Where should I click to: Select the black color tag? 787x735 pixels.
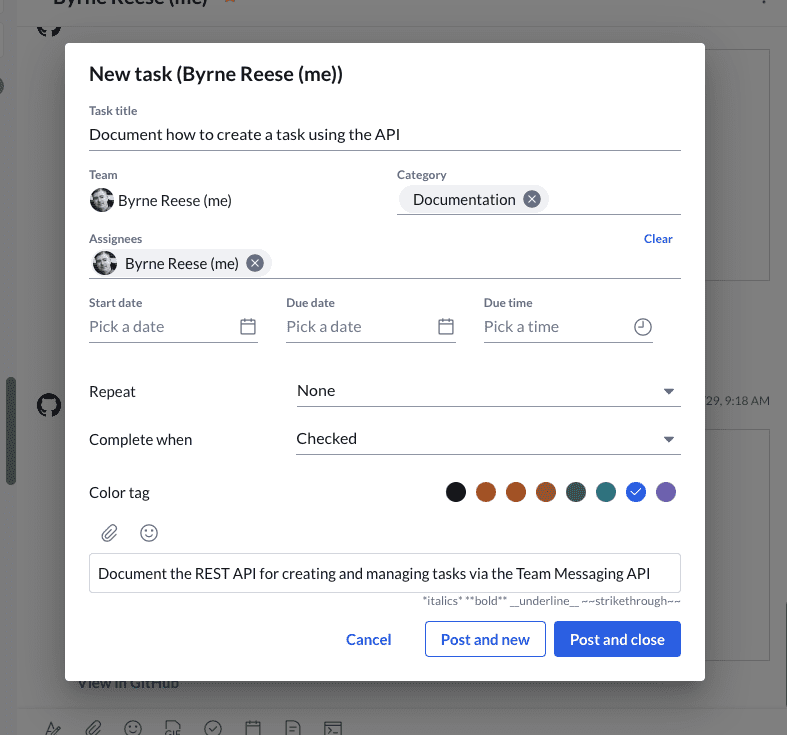pyautogui.click(x=456, y=492)
